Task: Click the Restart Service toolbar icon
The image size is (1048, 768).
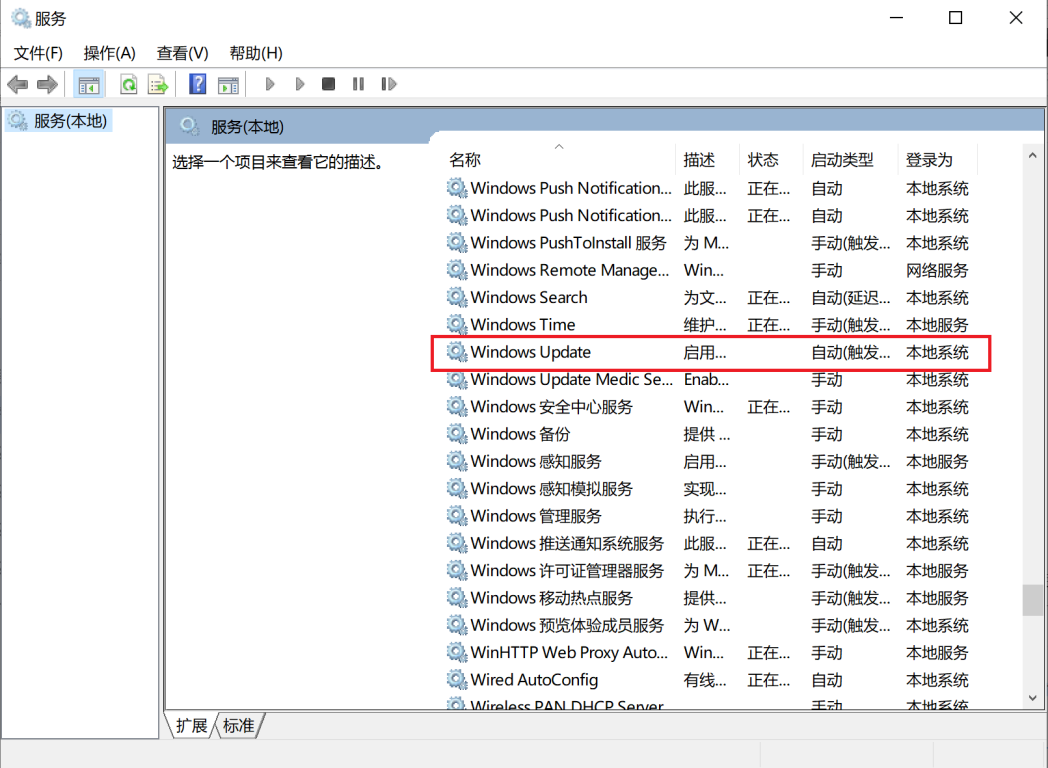Action: pos(389,85)
